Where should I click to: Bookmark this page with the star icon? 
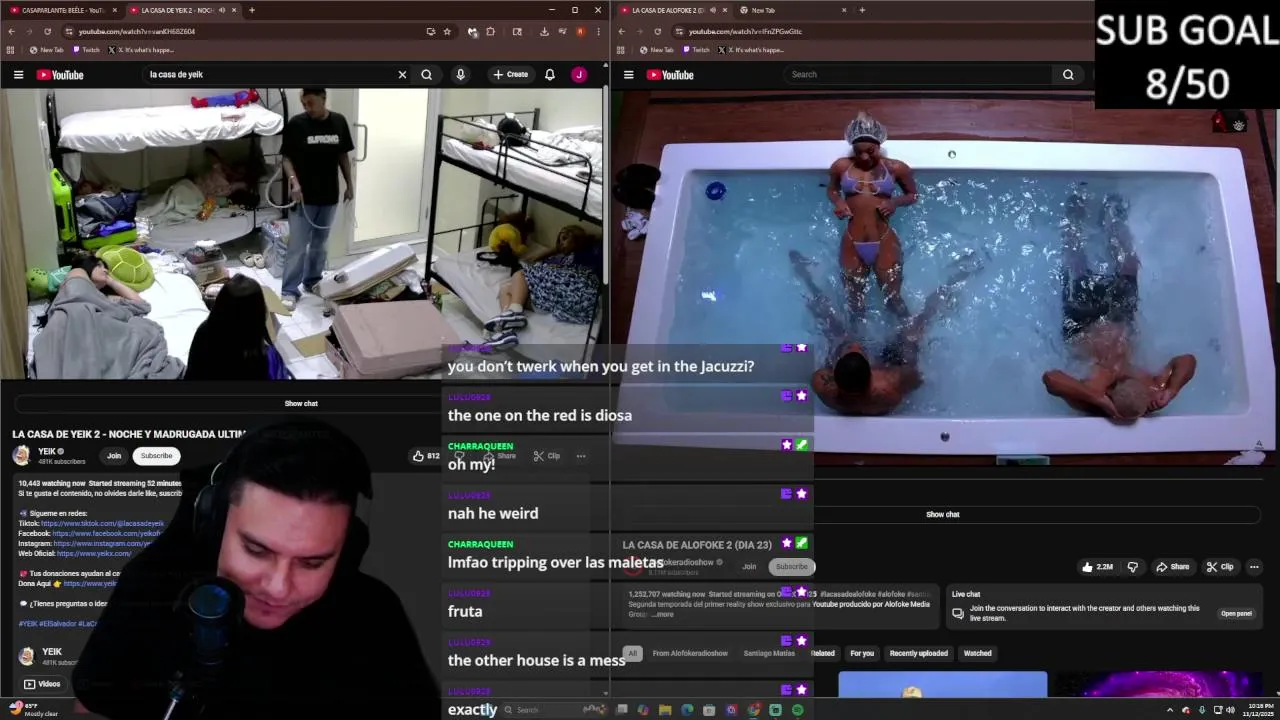pos(447,31)
